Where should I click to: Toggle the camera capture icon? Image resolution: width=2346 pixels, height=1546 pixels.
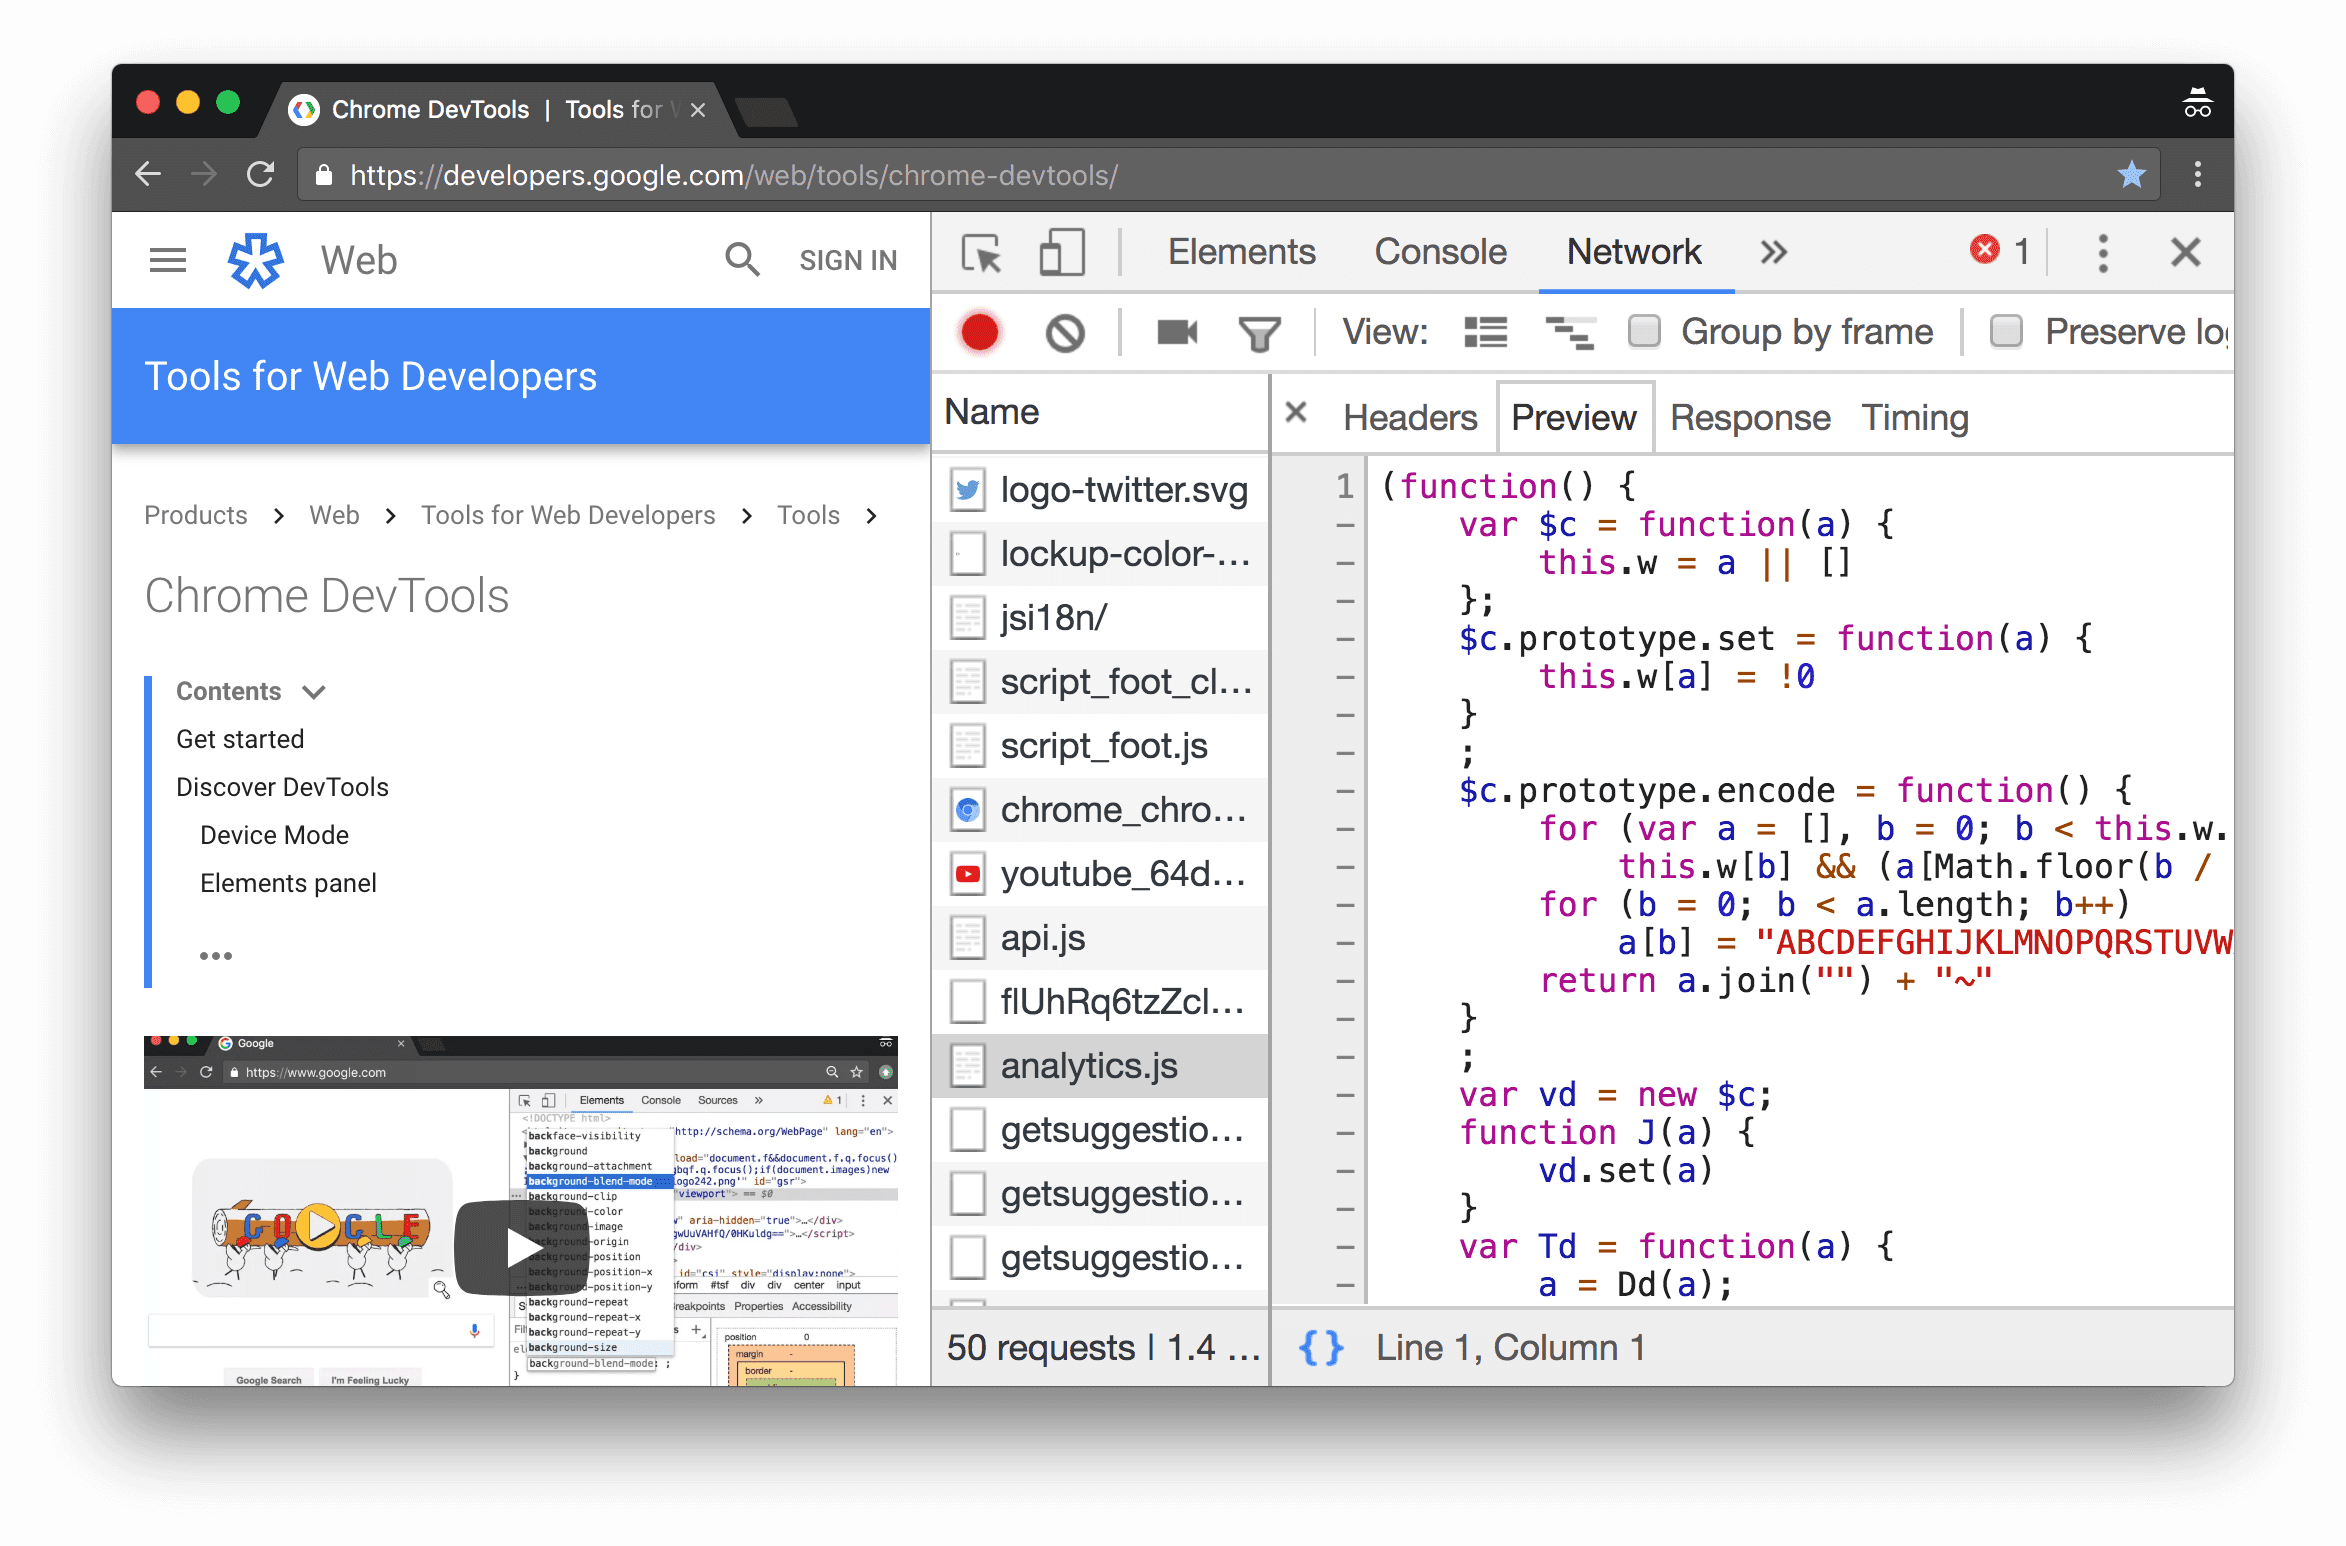(x=1176, y=331)
